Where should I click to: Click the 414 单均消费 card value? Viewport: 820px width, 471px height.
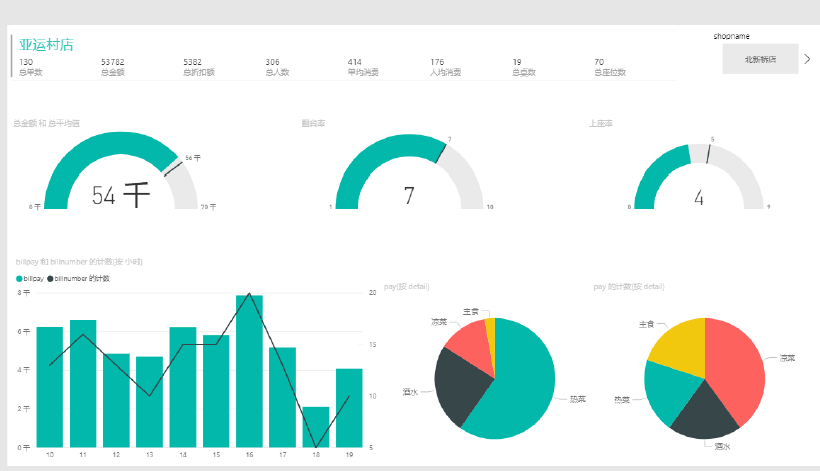click(355, 62)
